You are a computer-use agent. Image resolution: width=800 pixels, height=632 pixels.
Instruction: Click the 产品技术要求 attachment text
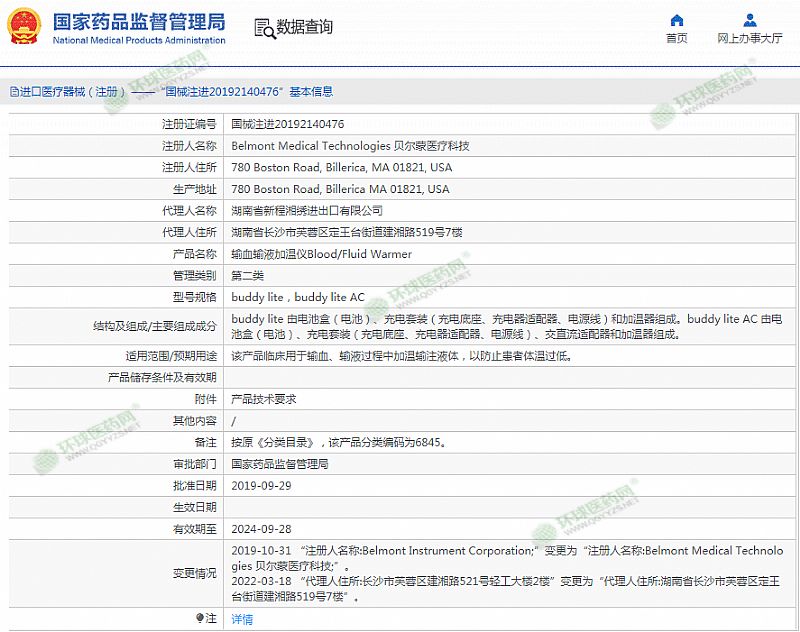click(x=263, y=398)
